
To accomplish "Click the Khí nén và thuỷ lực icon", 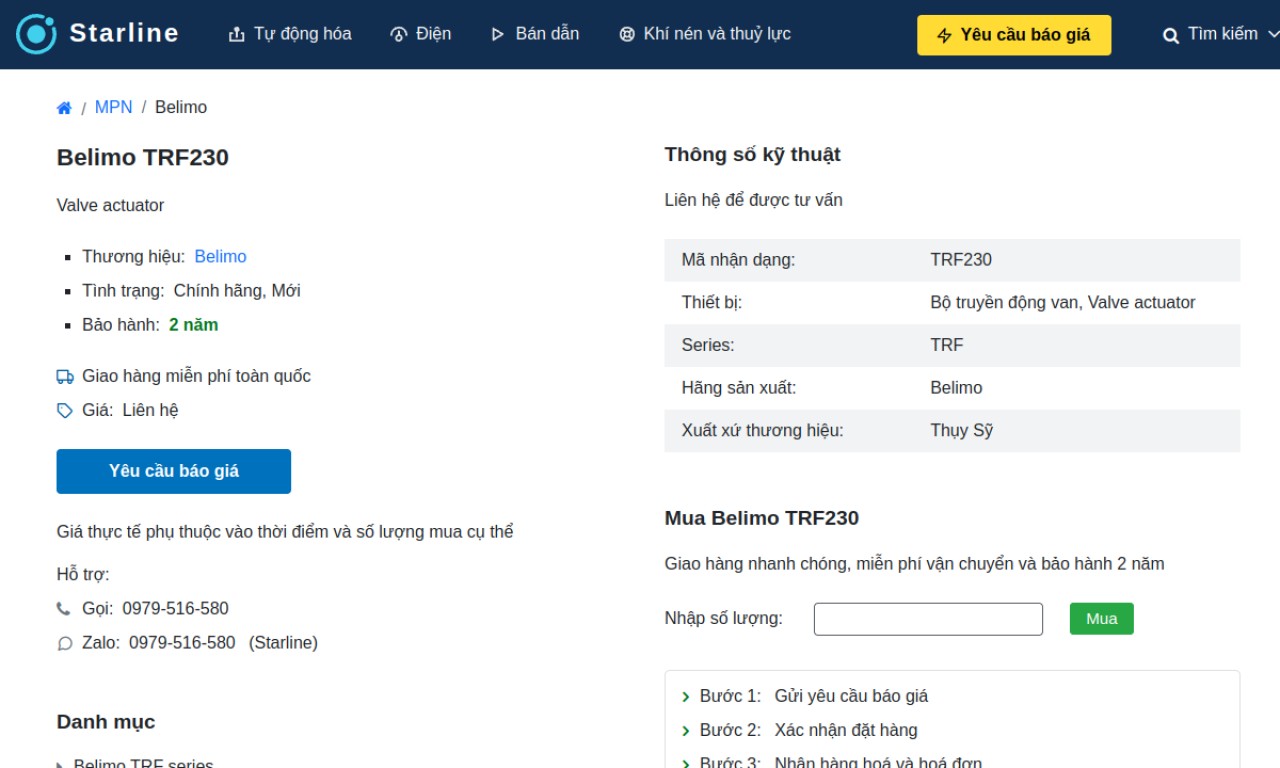I will click(627, 35).
